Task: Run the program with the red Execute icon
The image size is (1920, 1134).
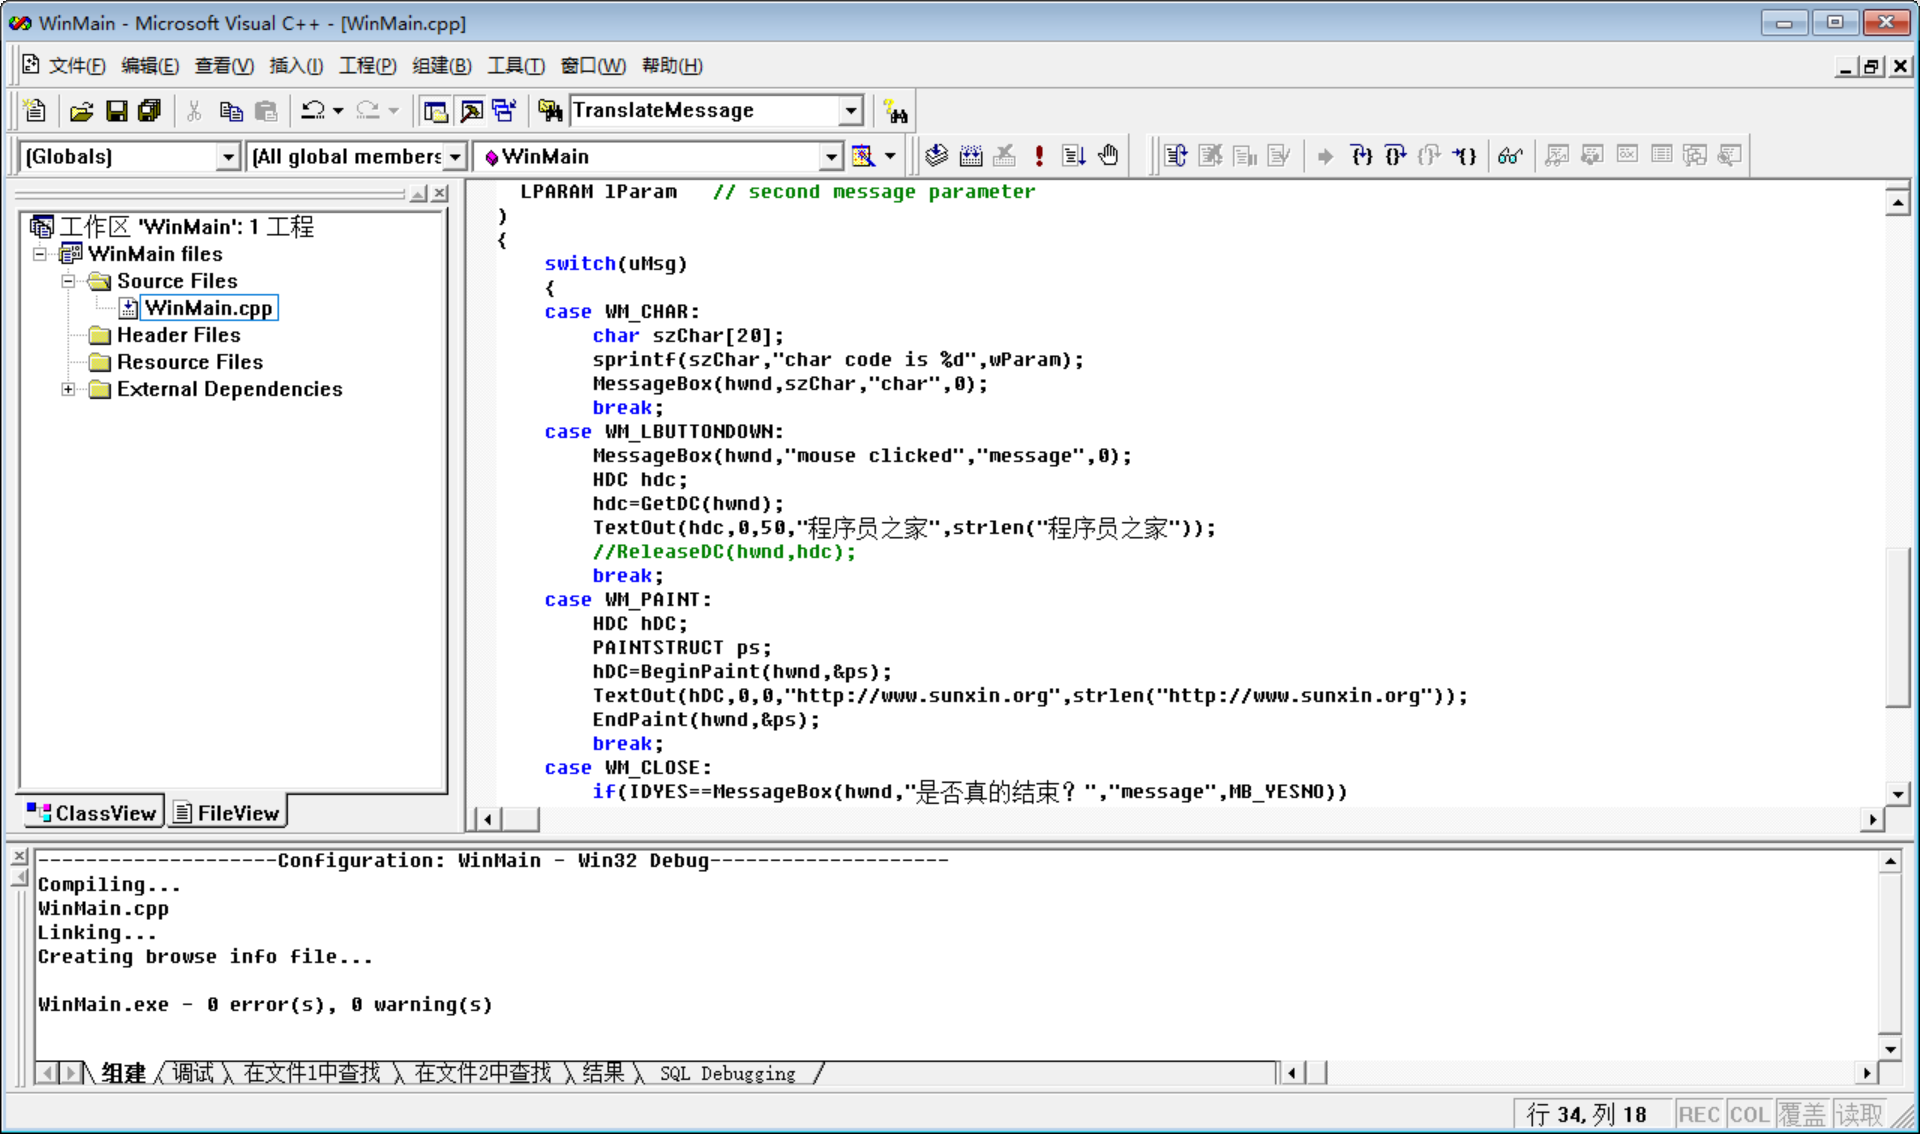Action: point(1040,156)
